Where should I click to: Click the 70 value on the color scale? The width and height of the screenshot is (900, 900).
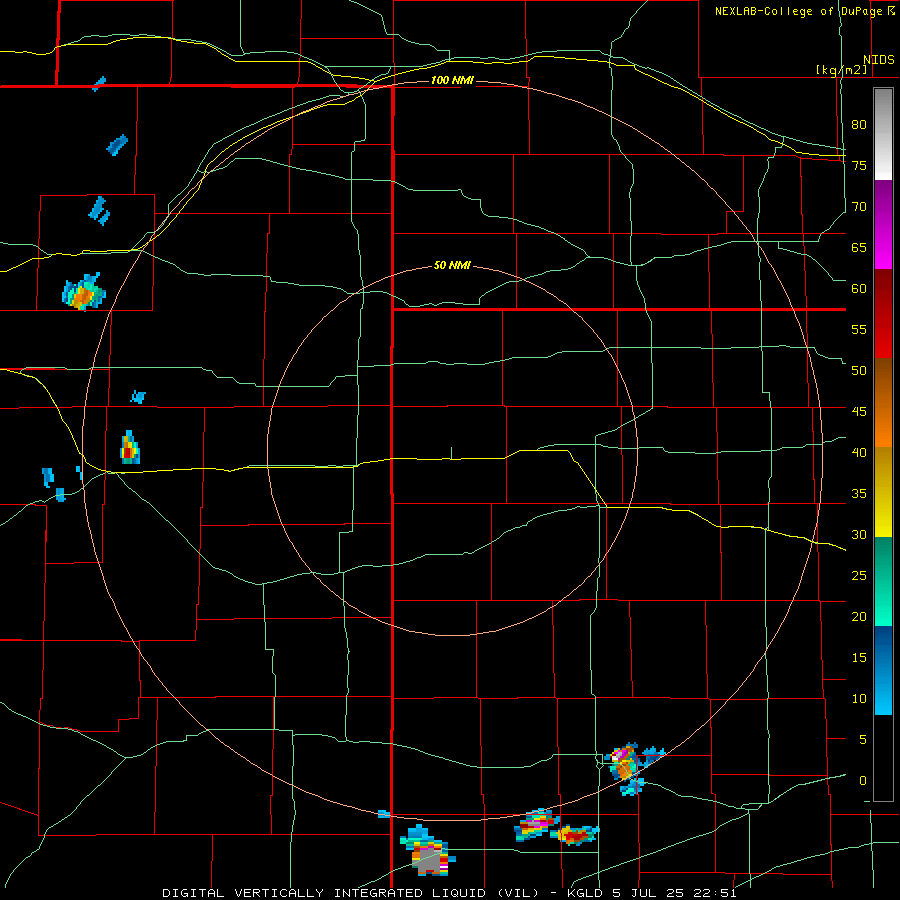[x=859, y=207]
